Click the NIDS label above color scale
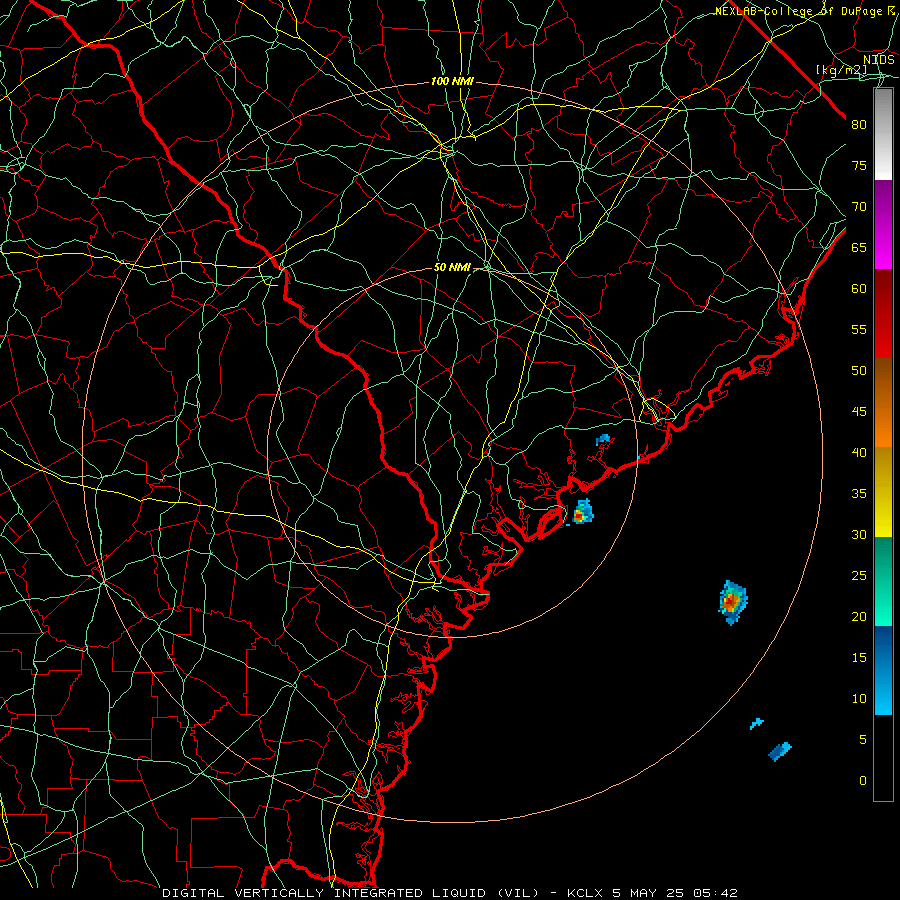This screenshot has height=900, width=900. [879, 60]
